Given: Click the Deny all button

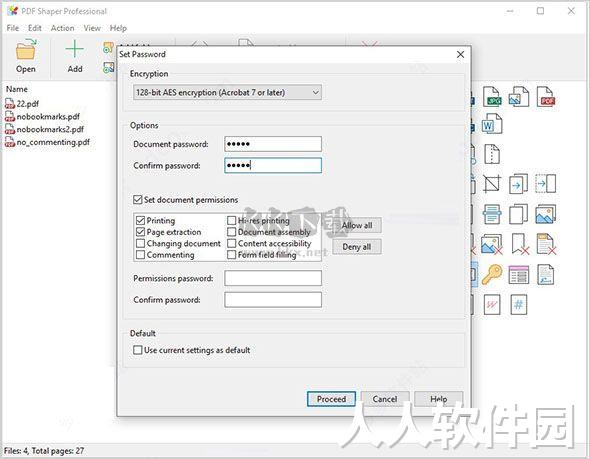Looking at the screenshot, I should (357, 247).
